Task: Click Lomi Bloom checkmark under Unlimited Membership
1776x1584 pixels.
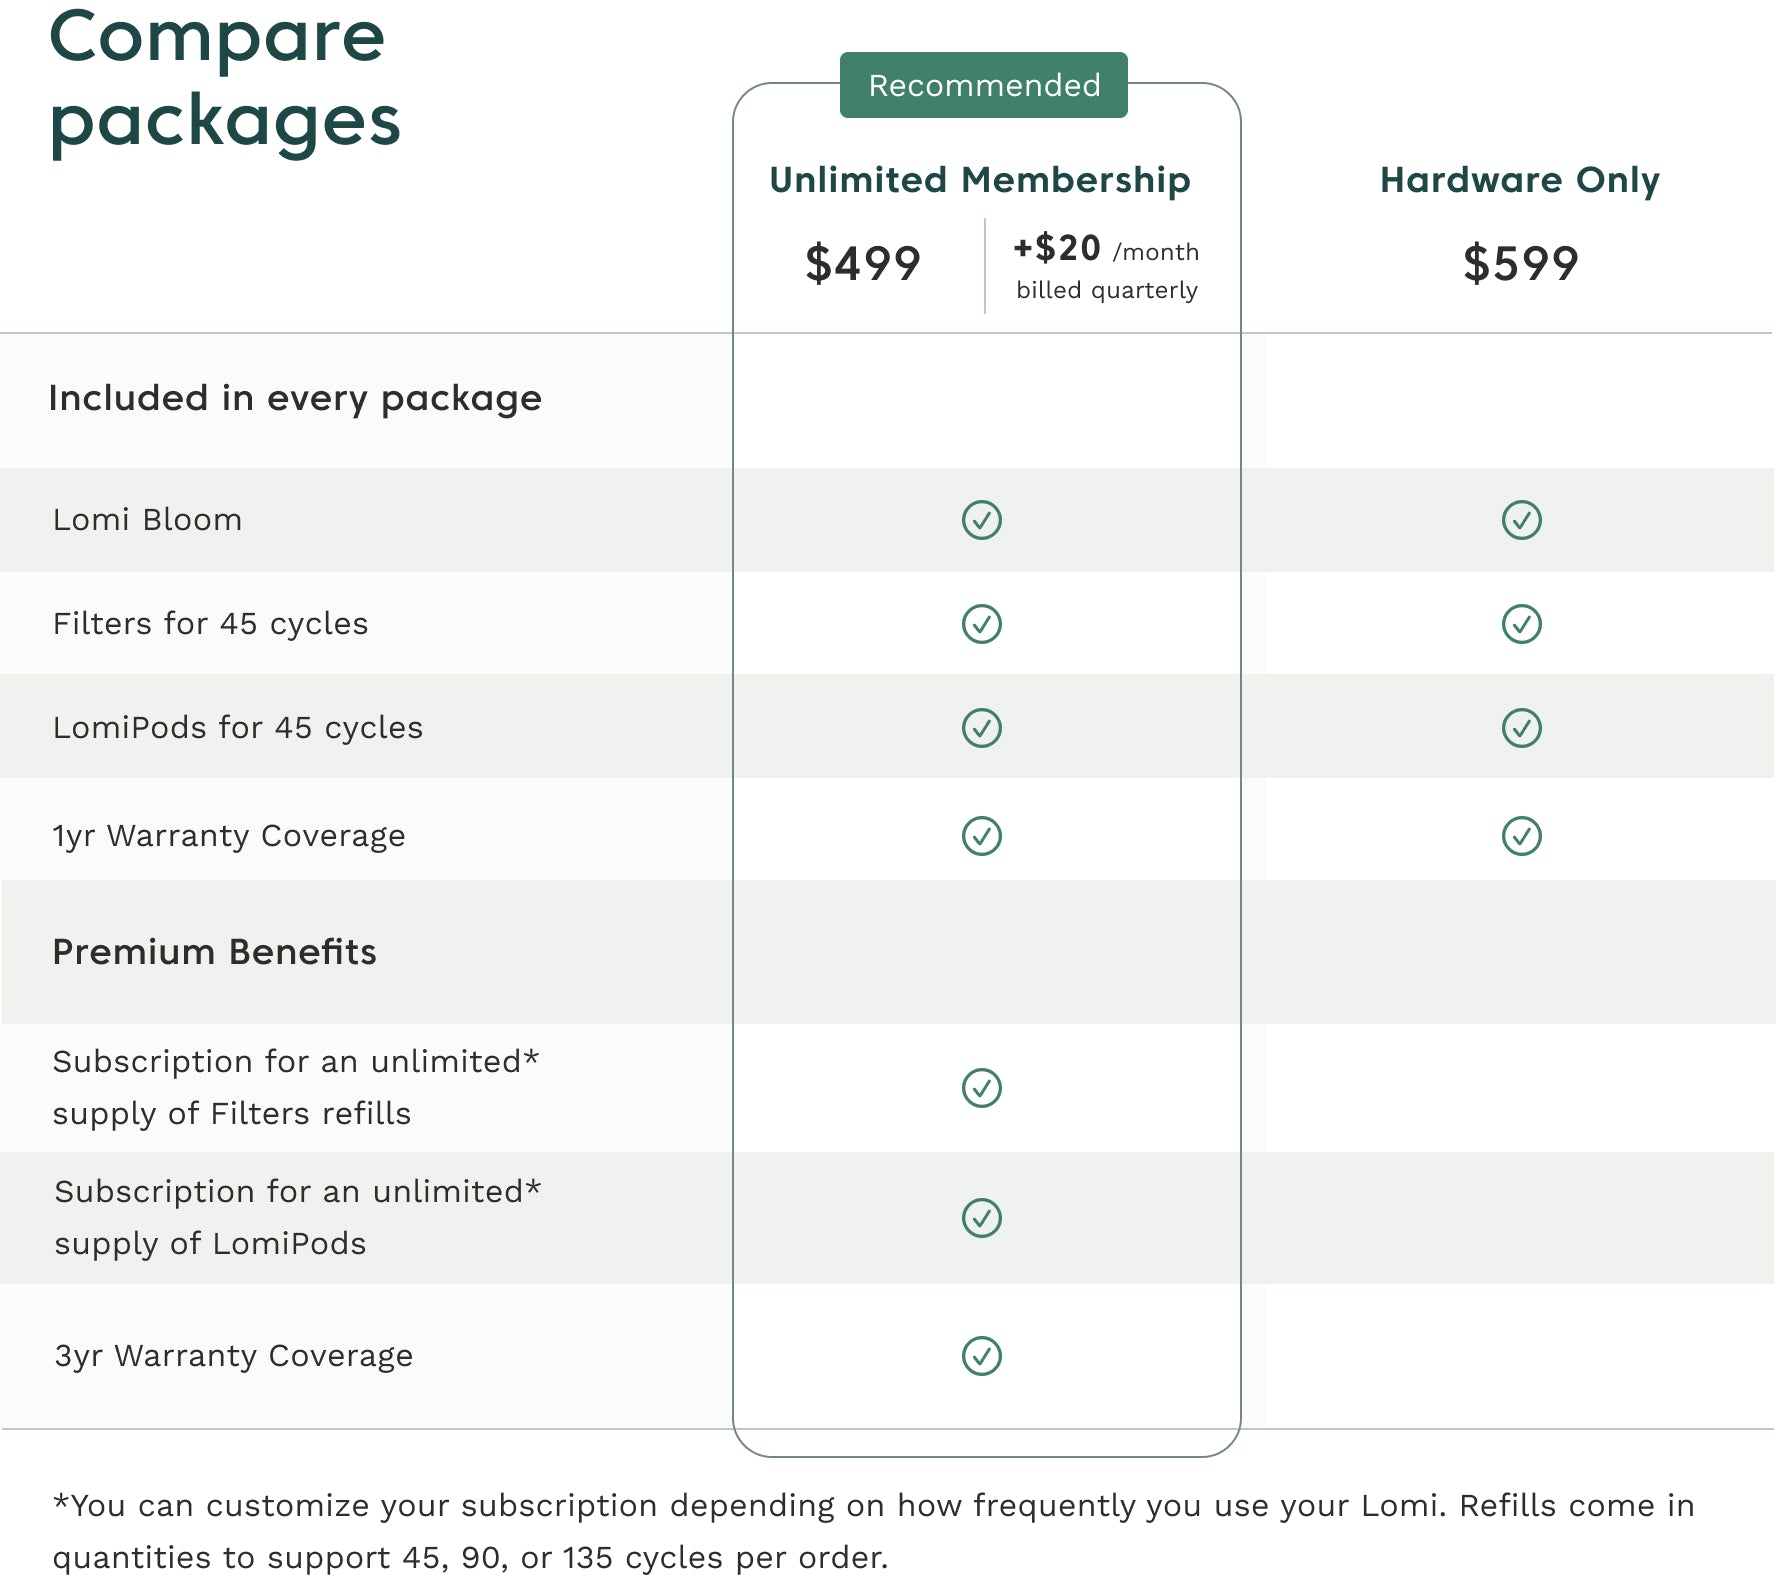Action: [x=982, y=520]
